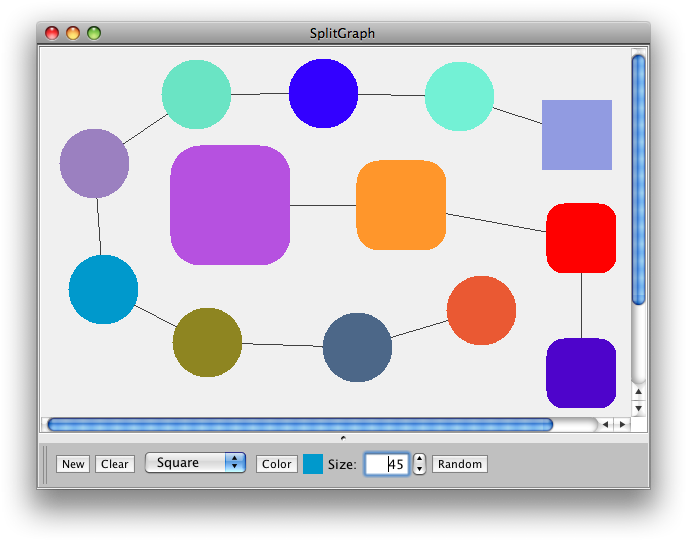This screenshot has height=540, width=686.
Task: Decrease size with stepper down arrow
Action: click(419, 469)
